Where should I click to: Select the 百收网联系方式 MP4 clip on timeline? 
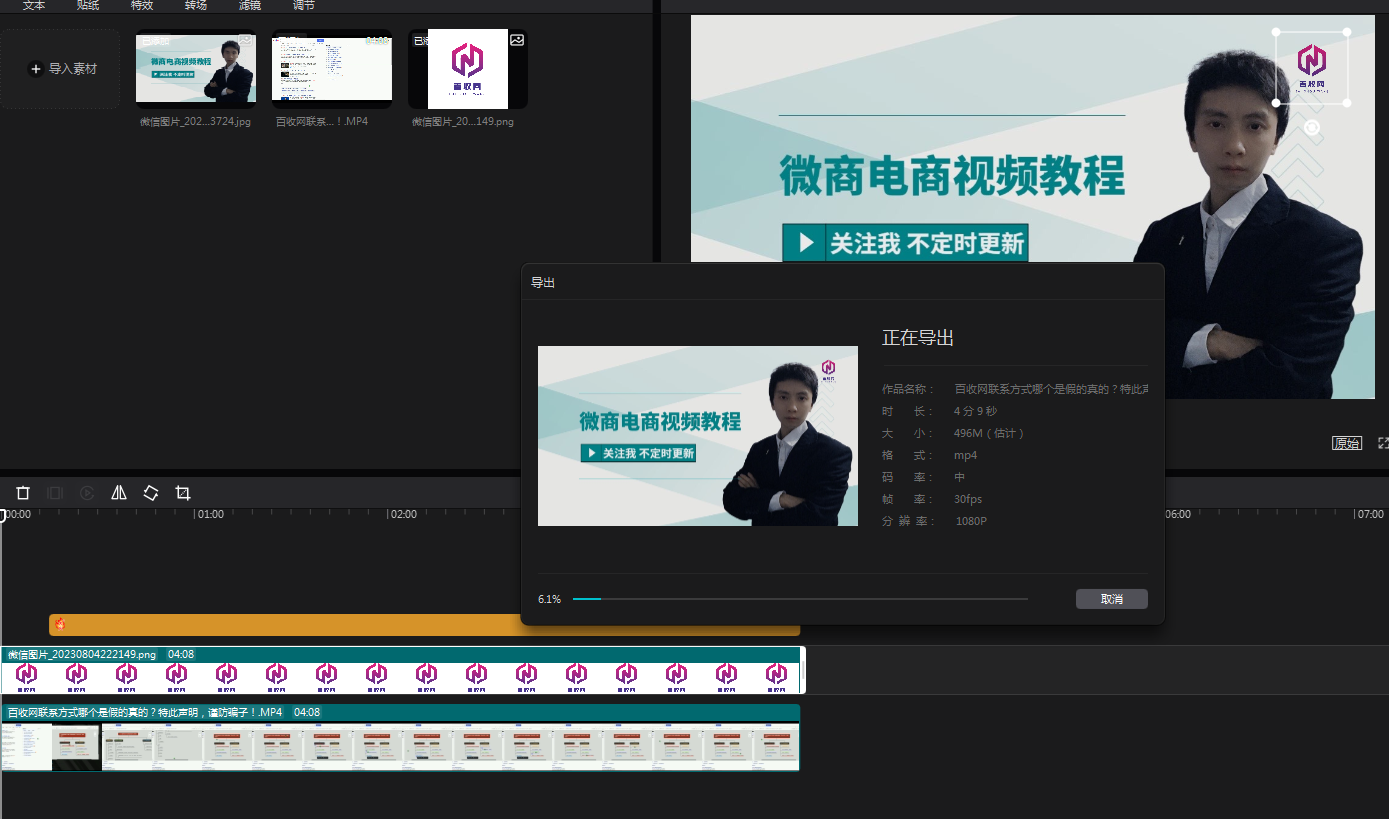pos(400,738)
